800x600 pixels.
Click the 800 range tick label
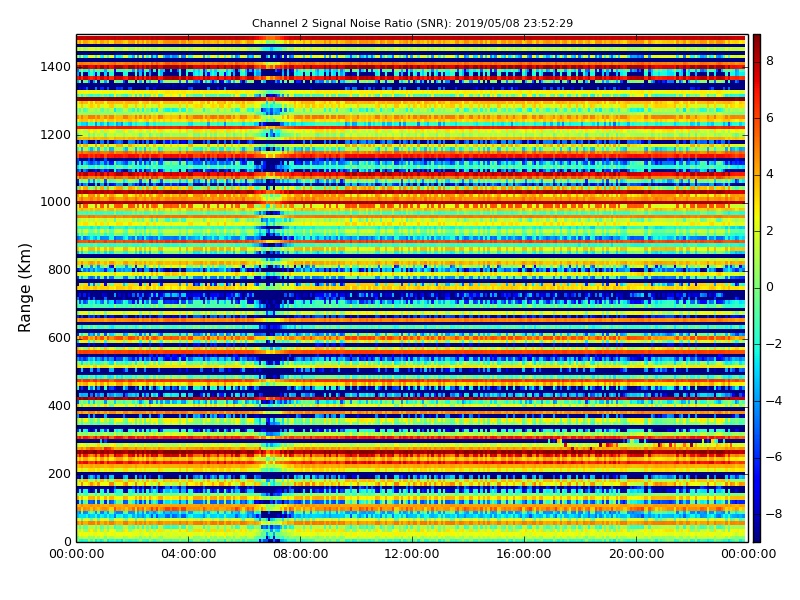click(x=60, y=270)
